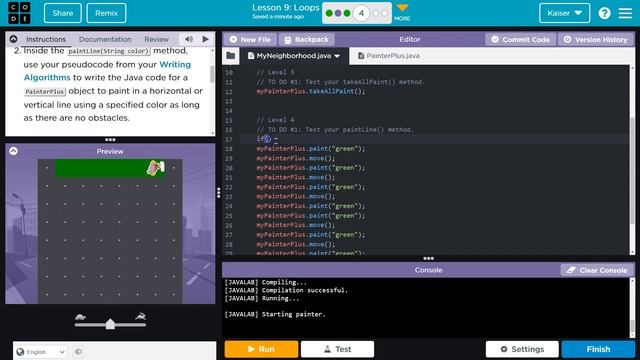Go to sixth empty level bubble
Viewport: 640px width, 360px height.
[x=384, y=13]
